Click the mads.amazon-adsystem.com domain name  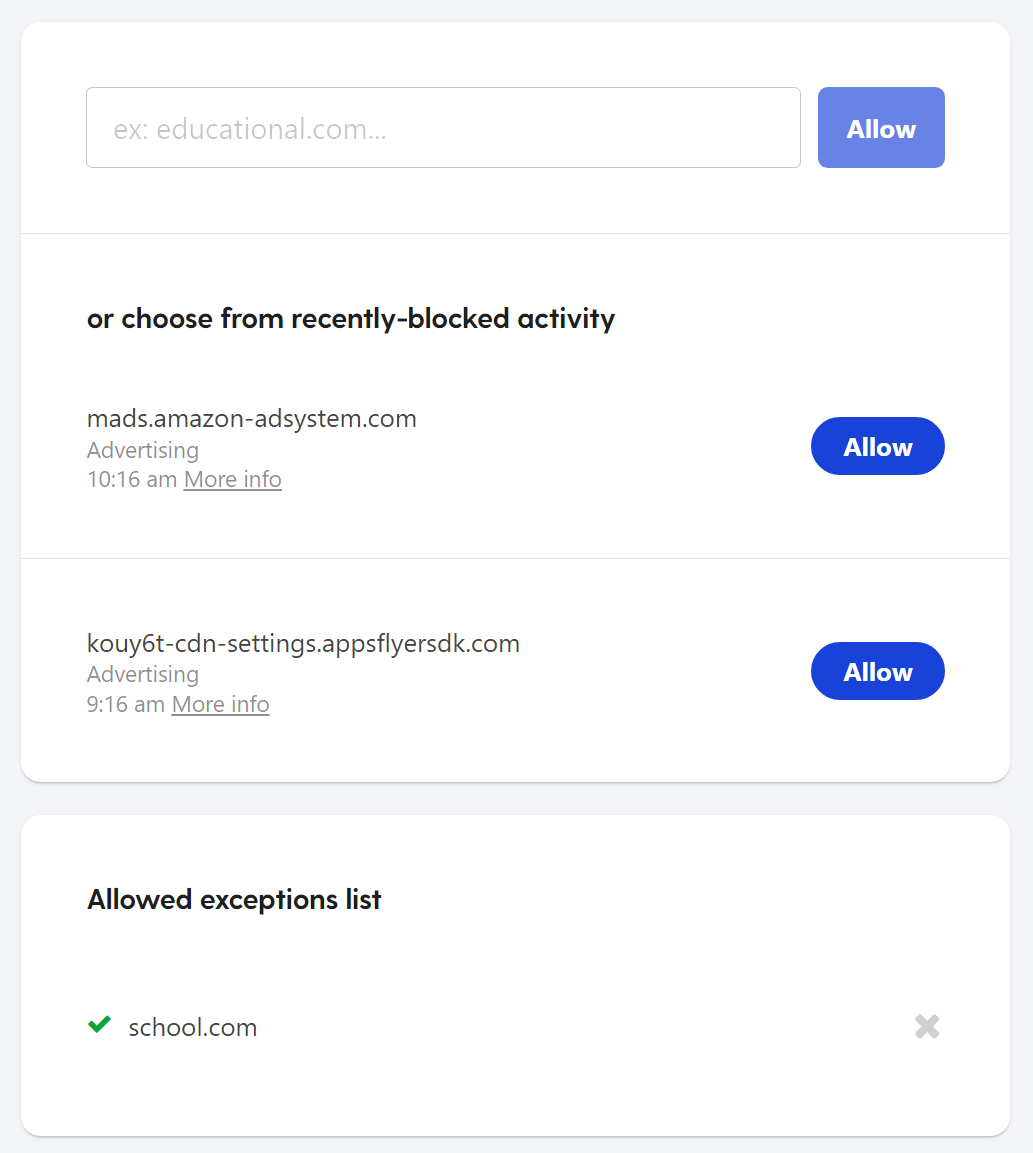(251, 418)
